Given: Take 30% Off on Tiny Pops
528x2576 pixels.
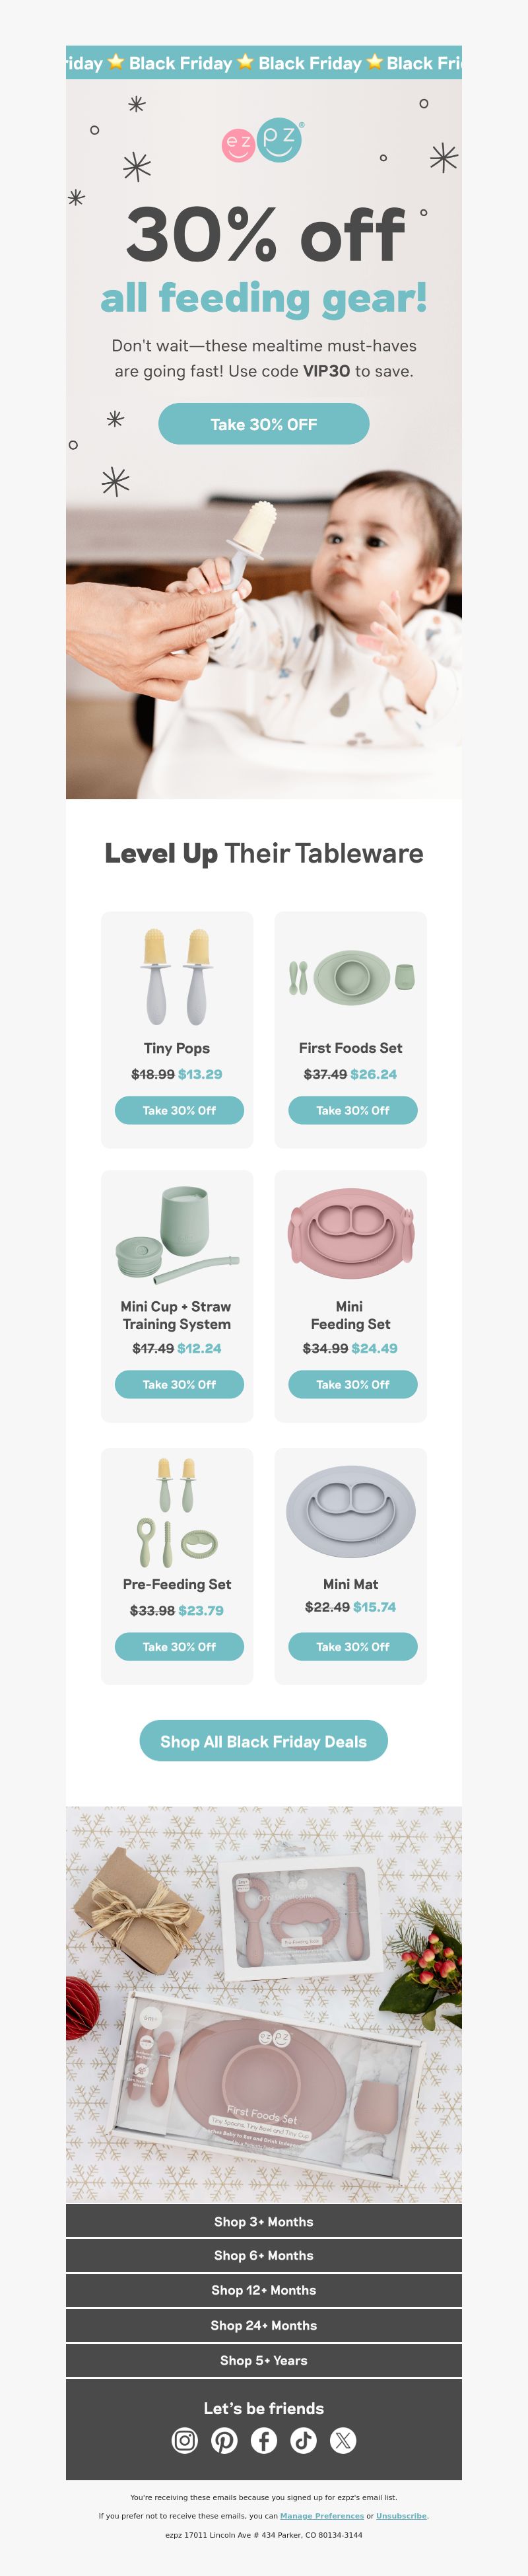Looking at the screenshot, I should coord(179,1110).
